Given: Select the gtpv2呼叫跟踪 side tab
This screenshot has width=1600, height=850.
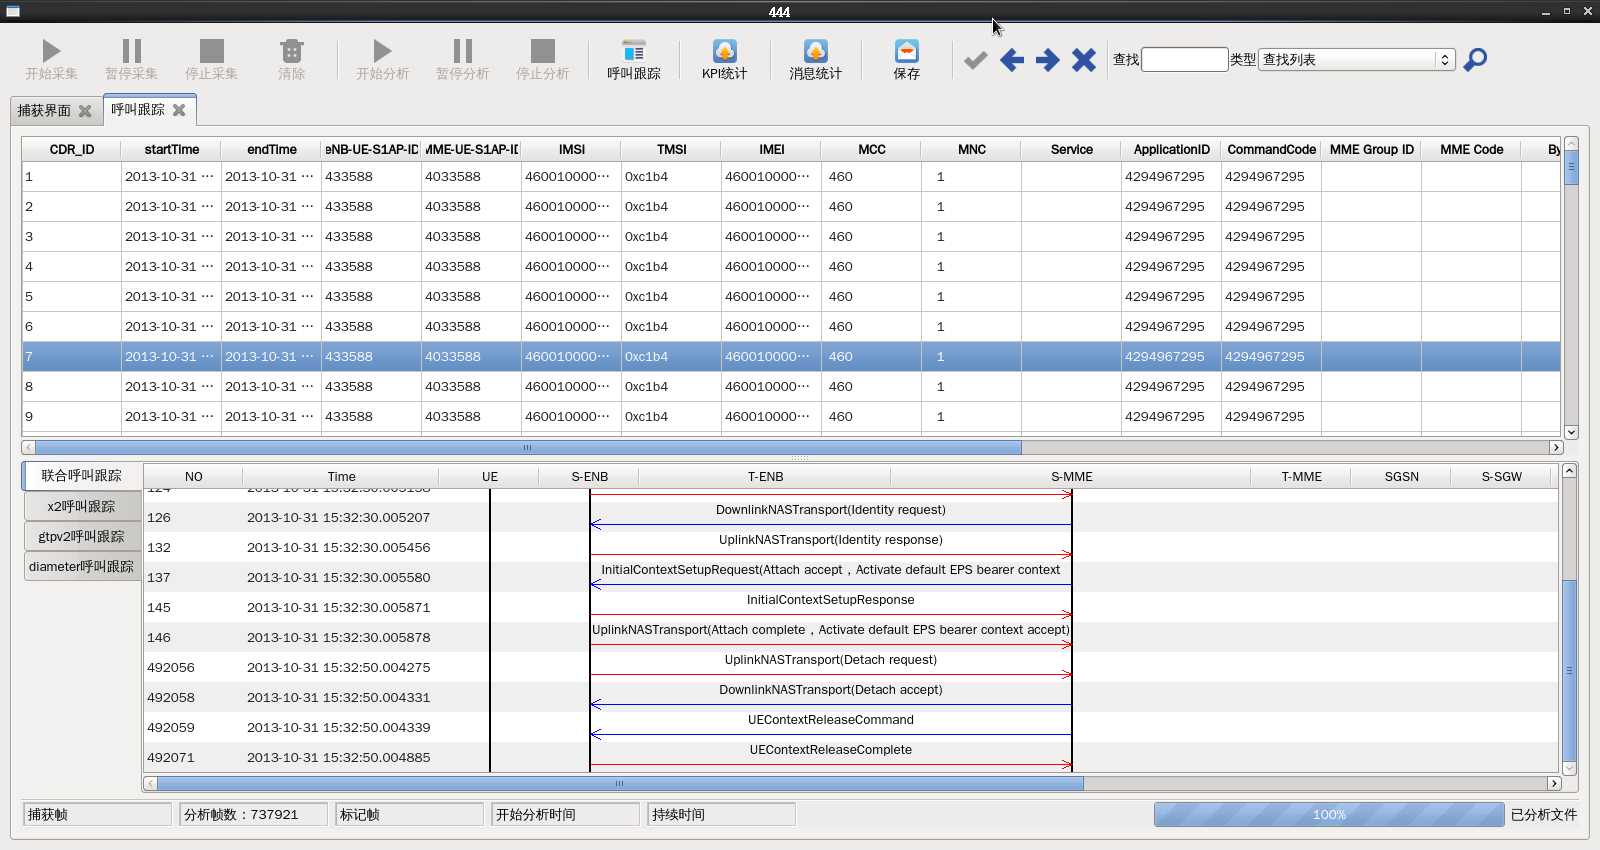Looking at the screenshot, I should coord(82,536).
